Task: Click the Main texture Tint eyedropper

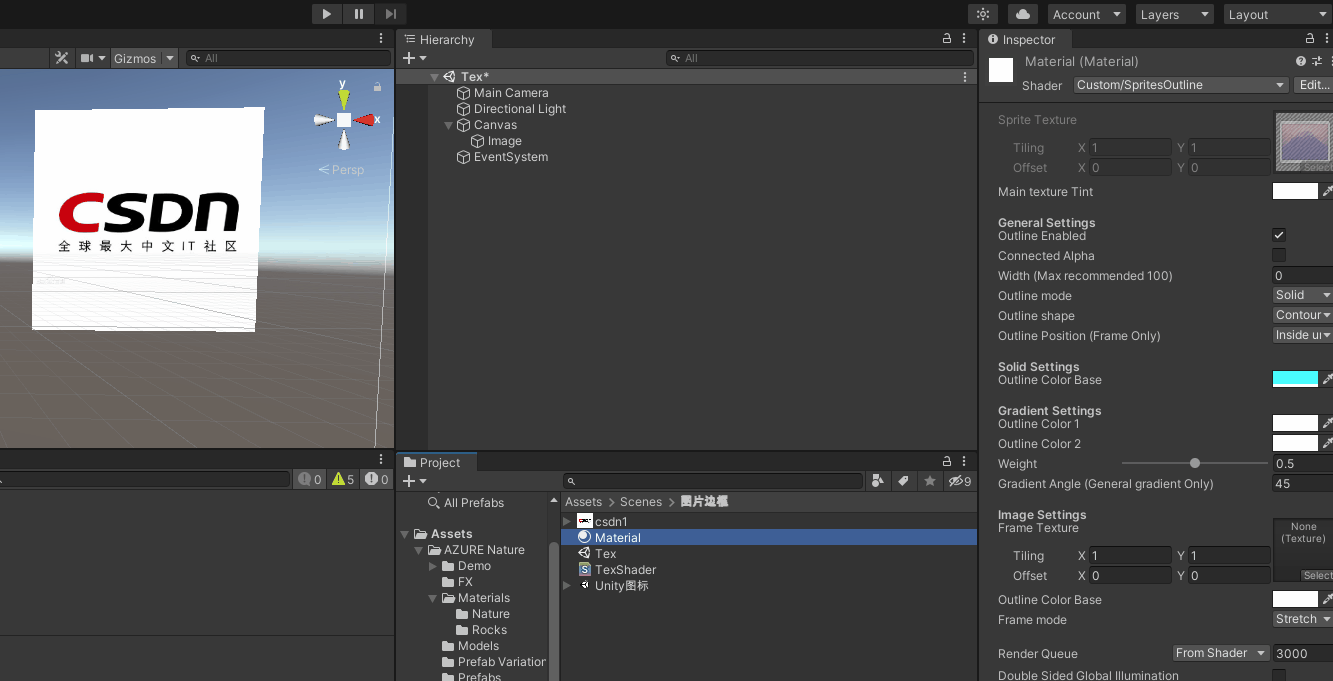Action: (x=1327, y=191)
